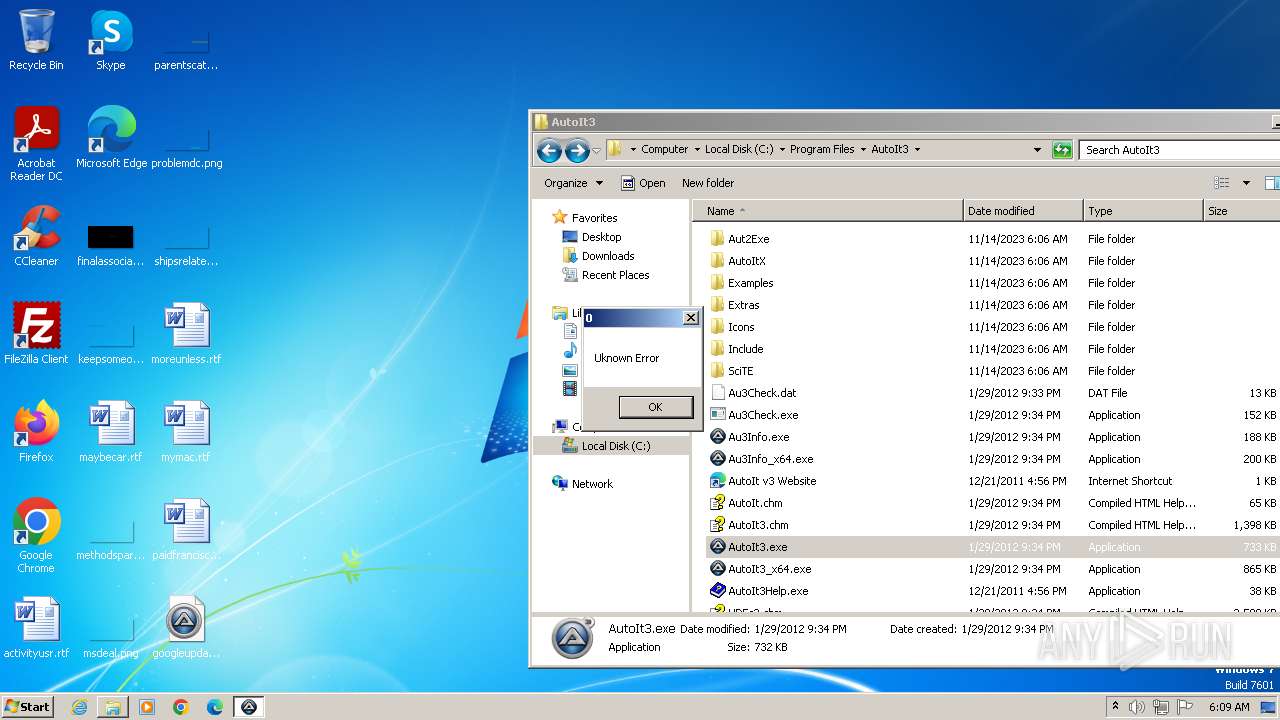Click the change your view icon
The width and height of the screenshot is (1280, 720).
point(1221,183)
